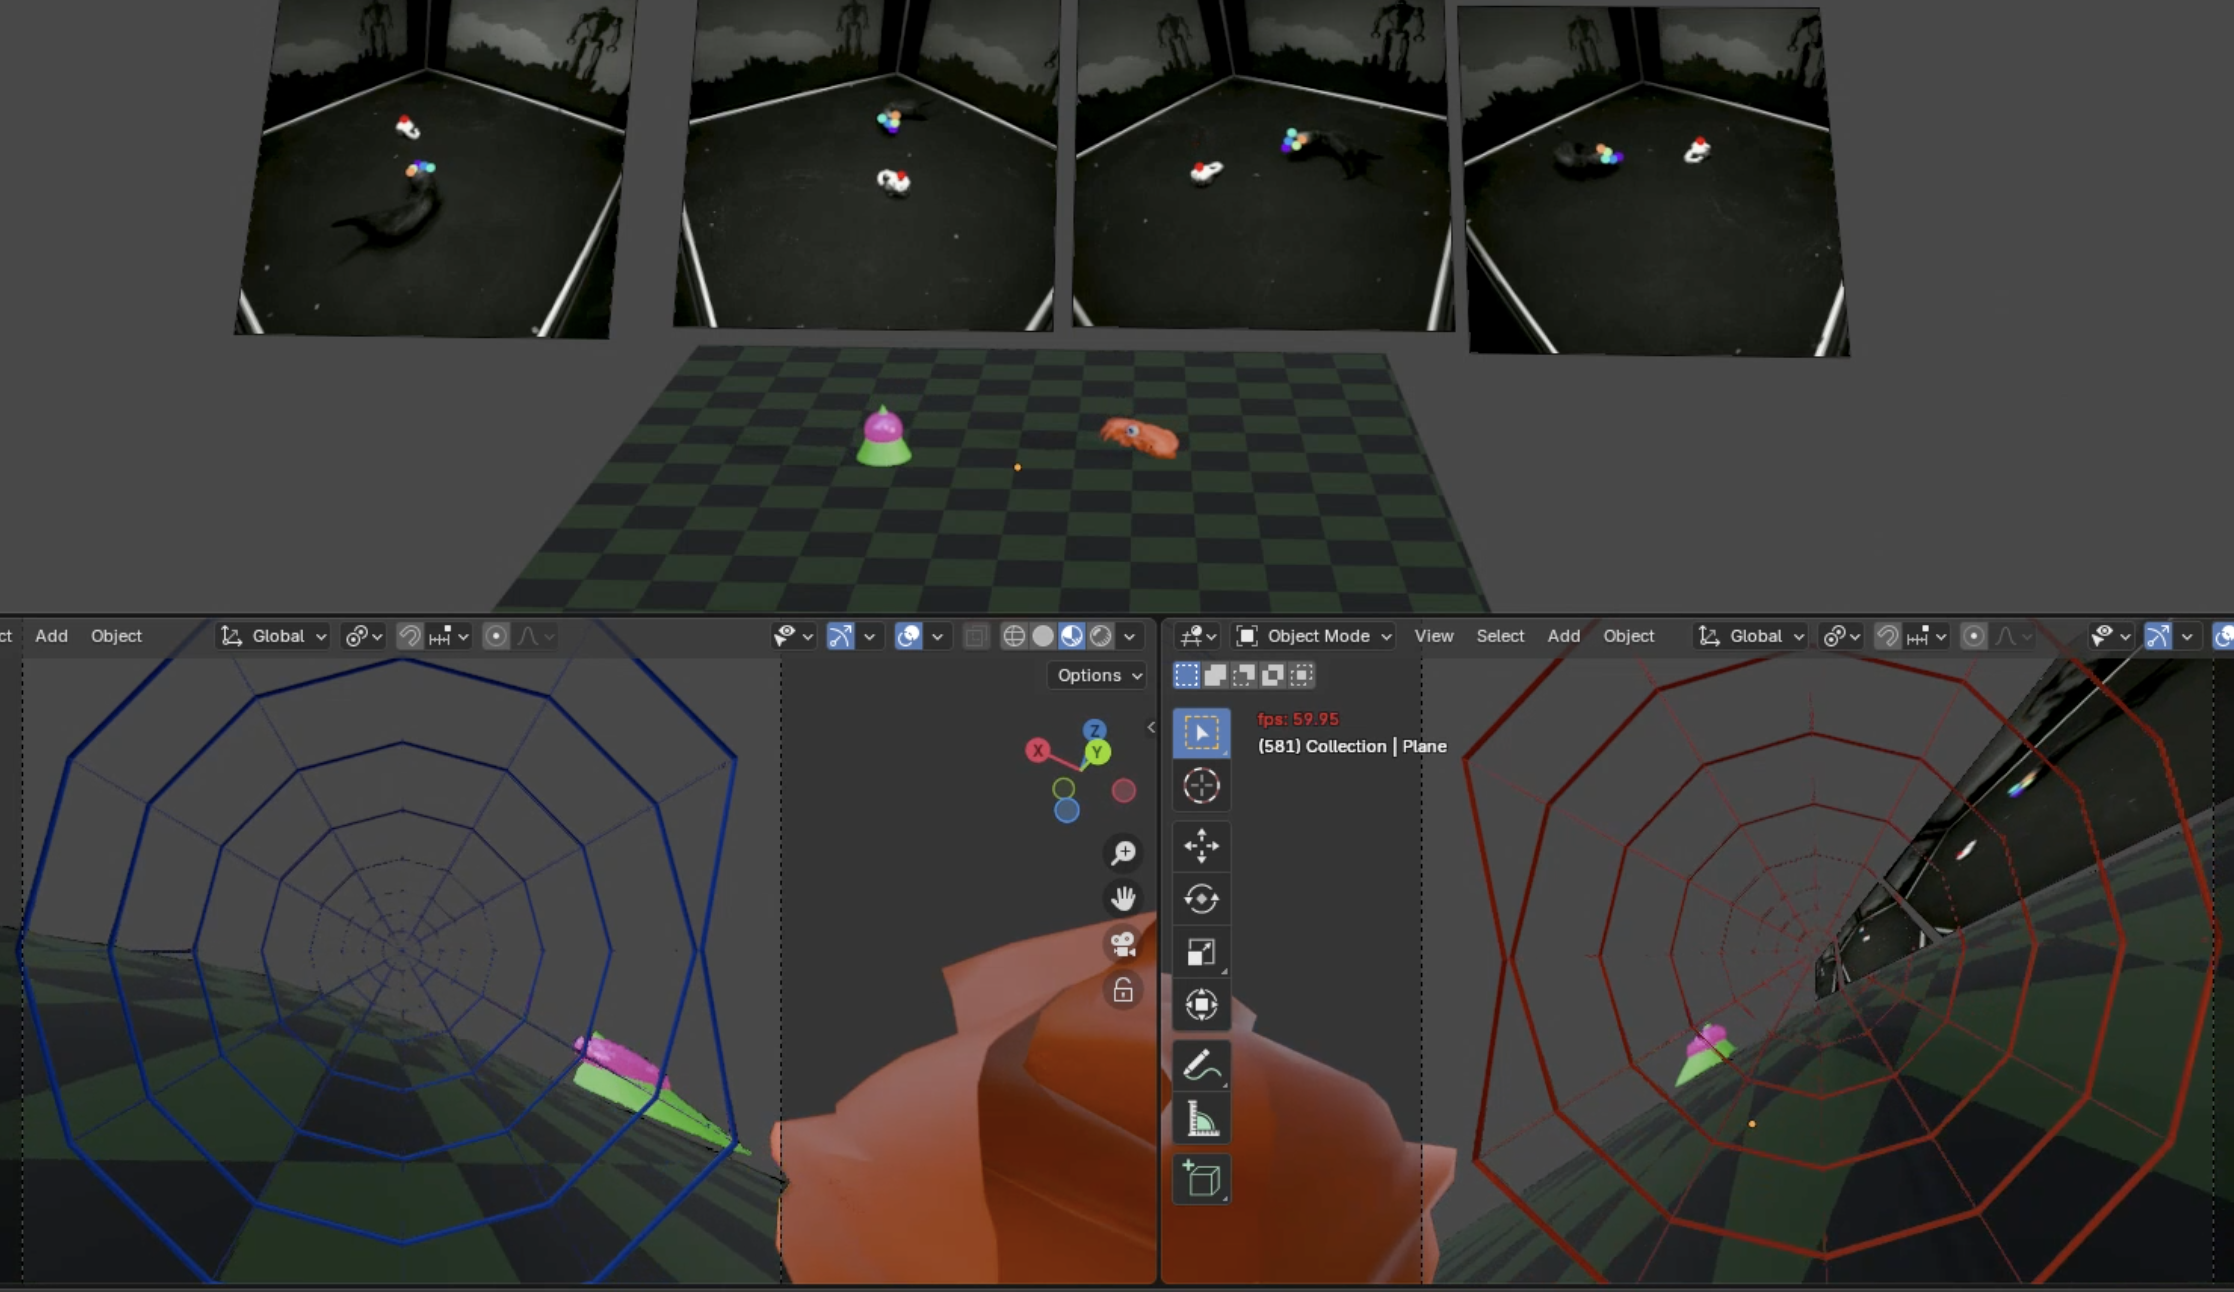Click the blue Z axis on gizmo

[1095, 730]
